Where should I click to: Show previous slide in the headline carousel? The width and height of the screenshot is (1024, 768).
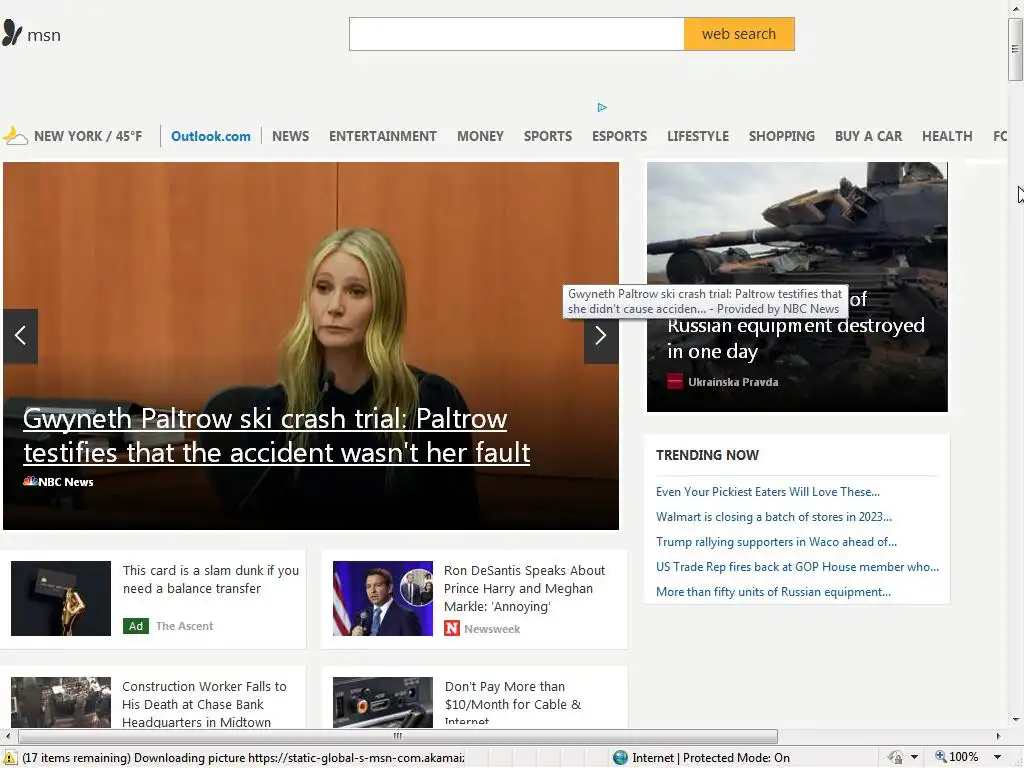pyautogui.click(x=20, y=336)
